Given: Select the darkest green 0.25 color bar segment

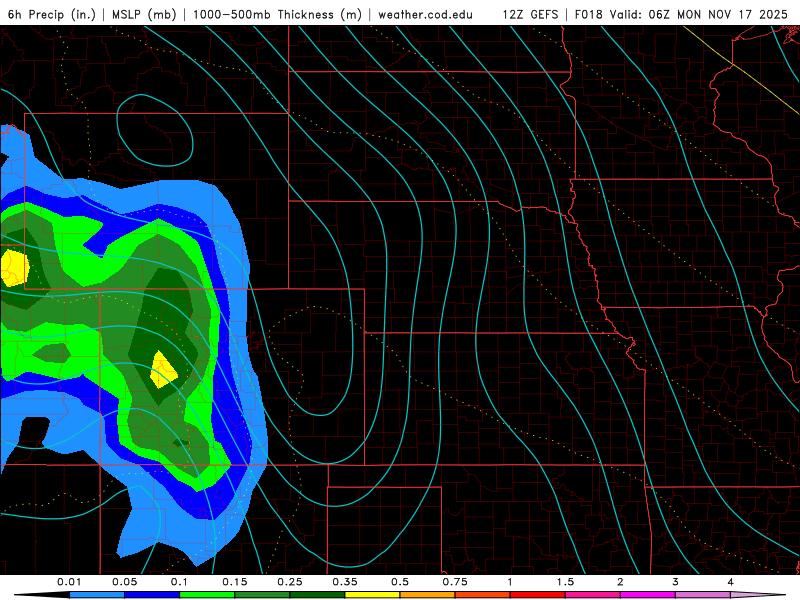Looking at the screenshot, I should [x=317, y=595].
